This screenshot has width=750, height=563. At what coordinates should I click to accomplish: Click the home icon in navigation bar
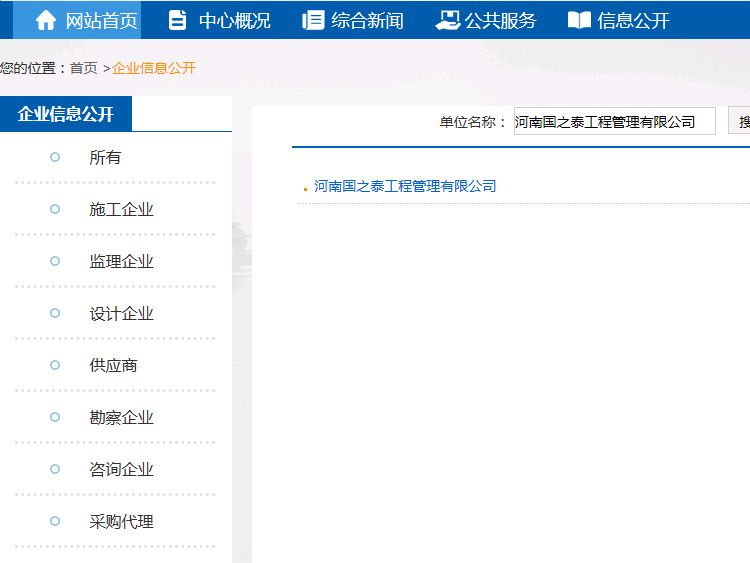tap(46, 20)
